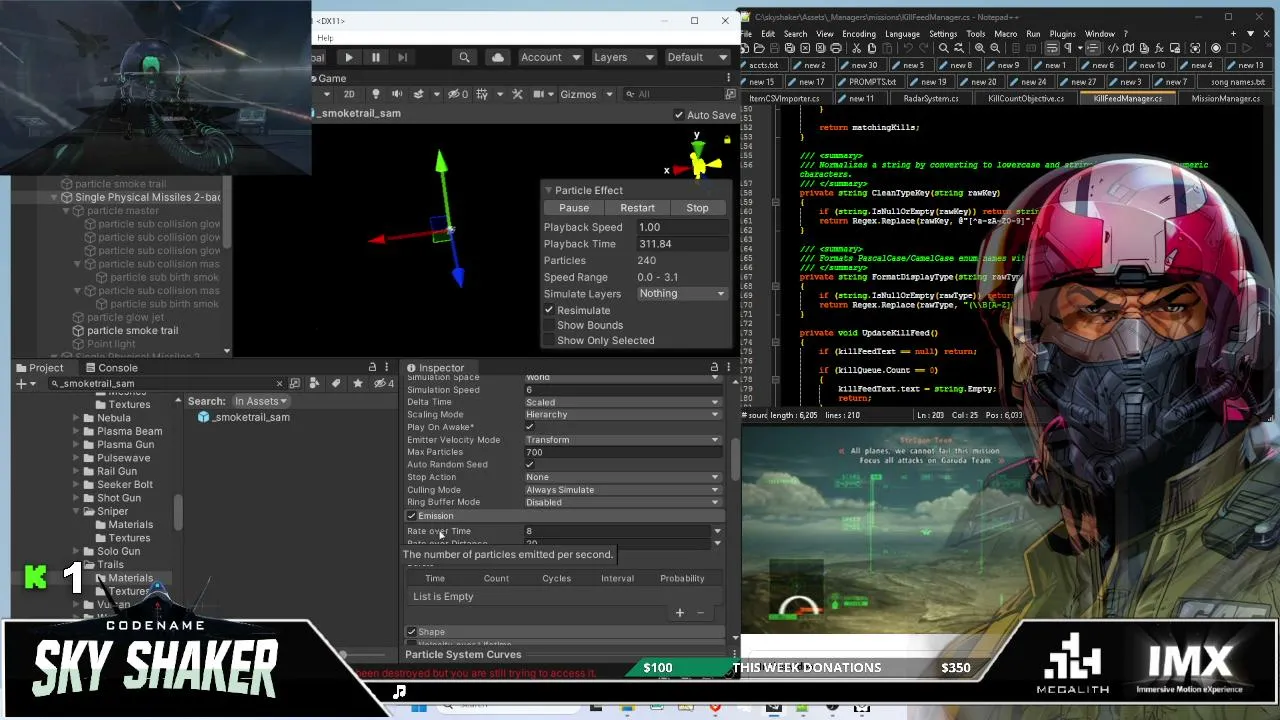Toggle the Shape module checkbox

click(411, 632)
